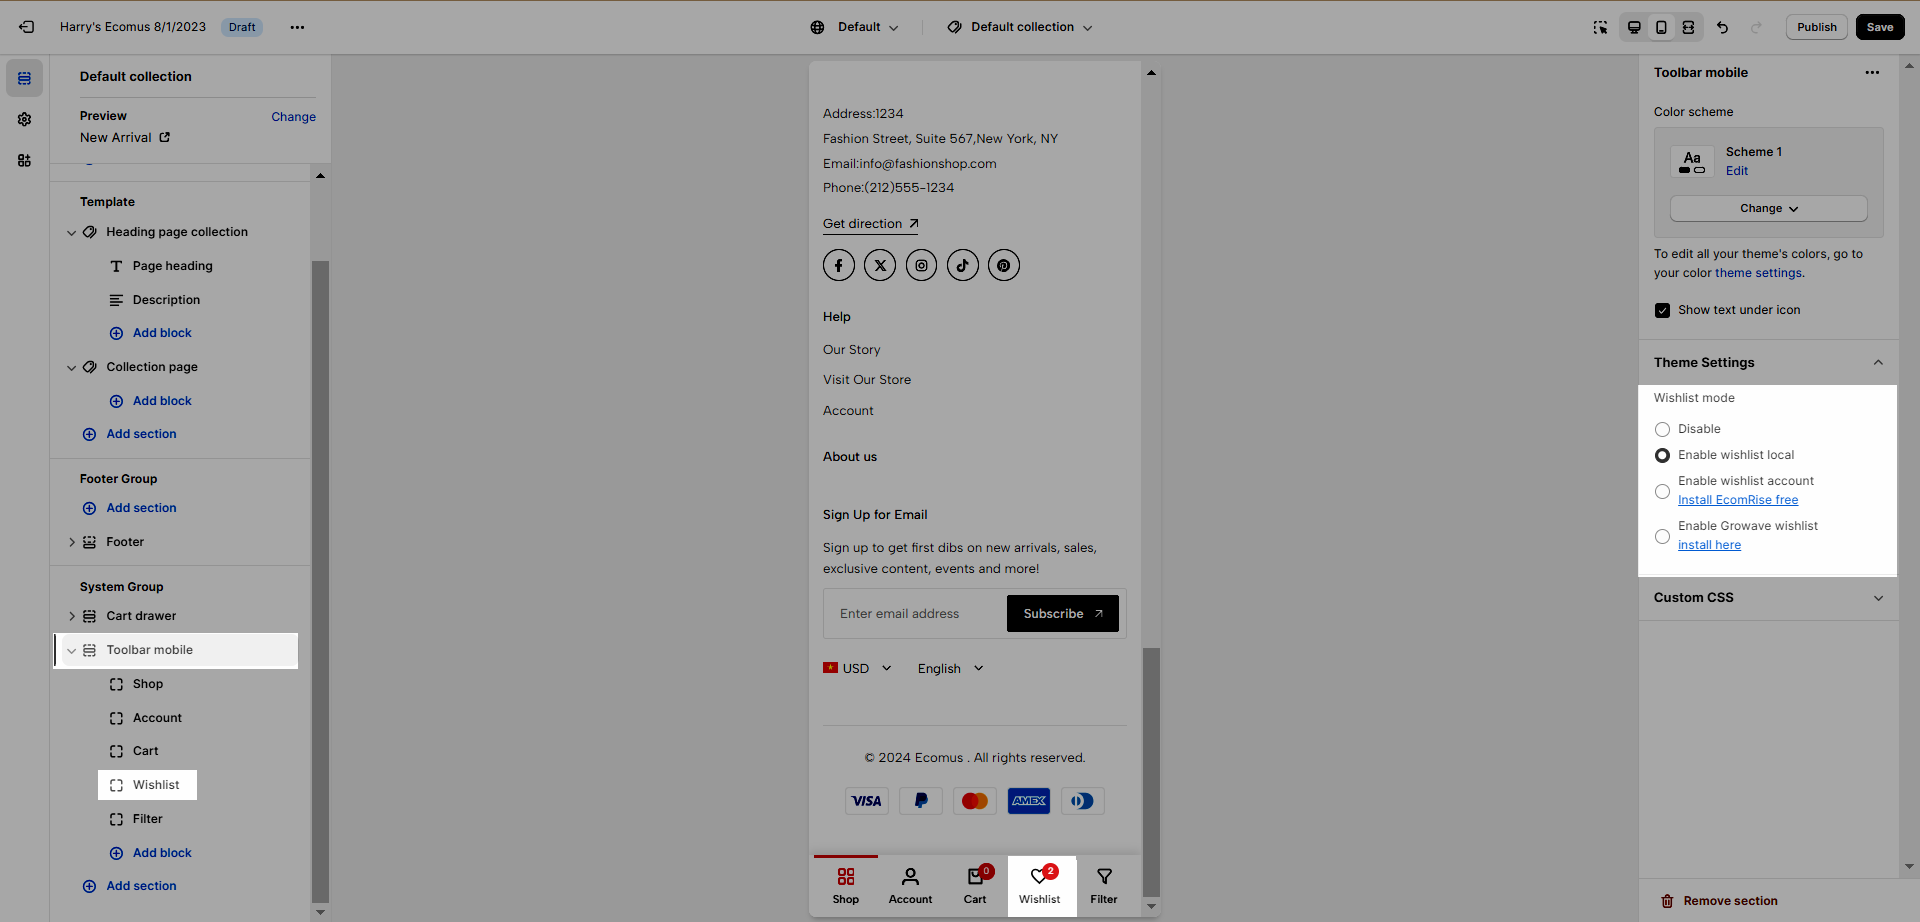
Task: Tap the Wishlist heart icon in mobile toolbar
Action: coord(1040,876)
